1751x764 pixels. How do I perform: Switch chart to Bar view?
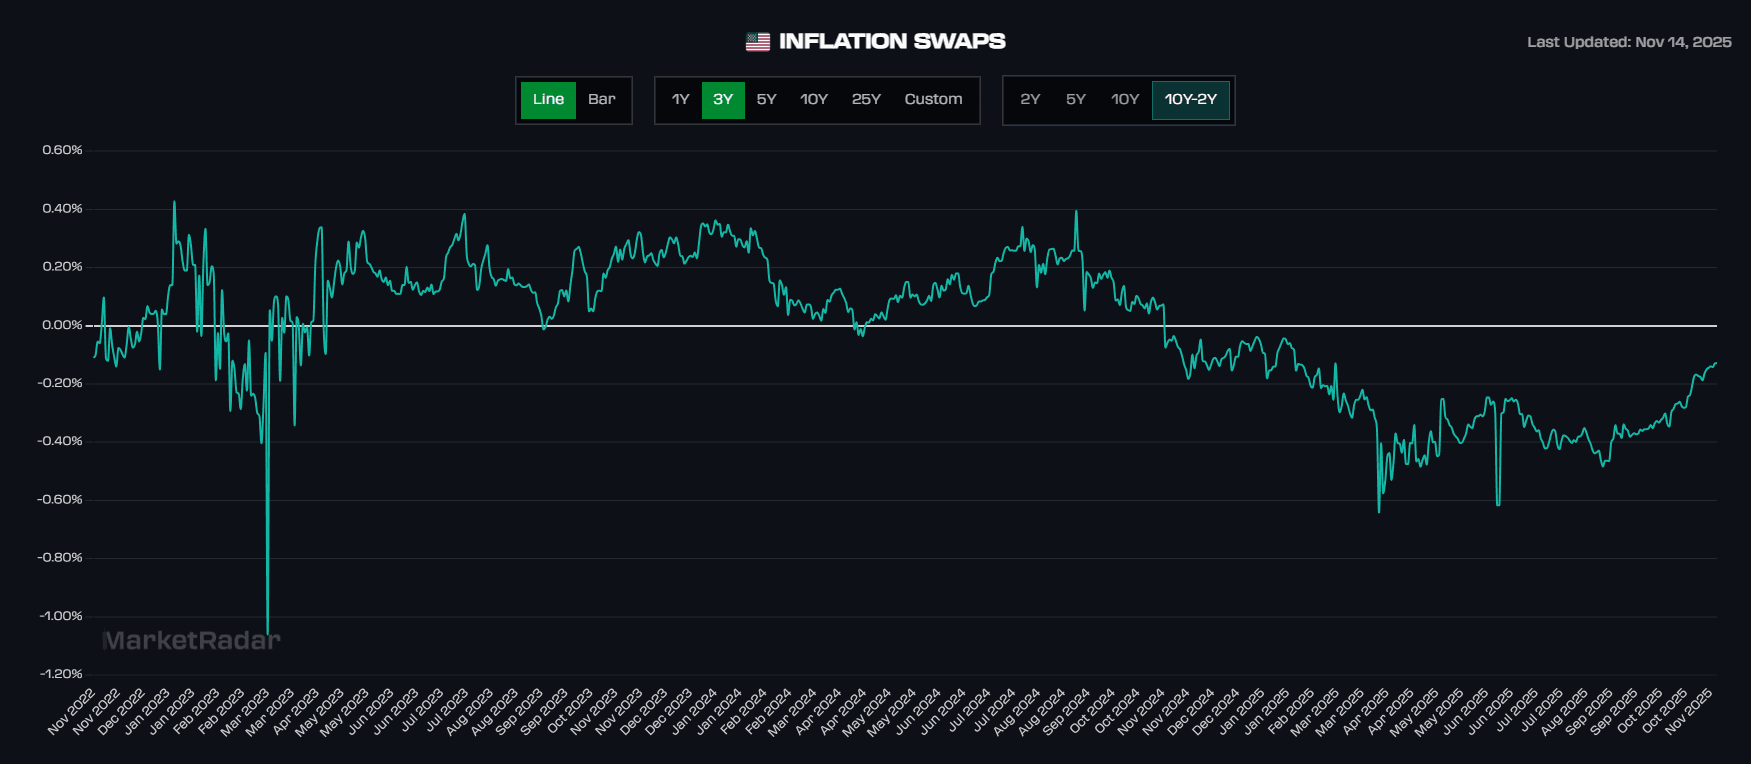(x=601, y=100)
